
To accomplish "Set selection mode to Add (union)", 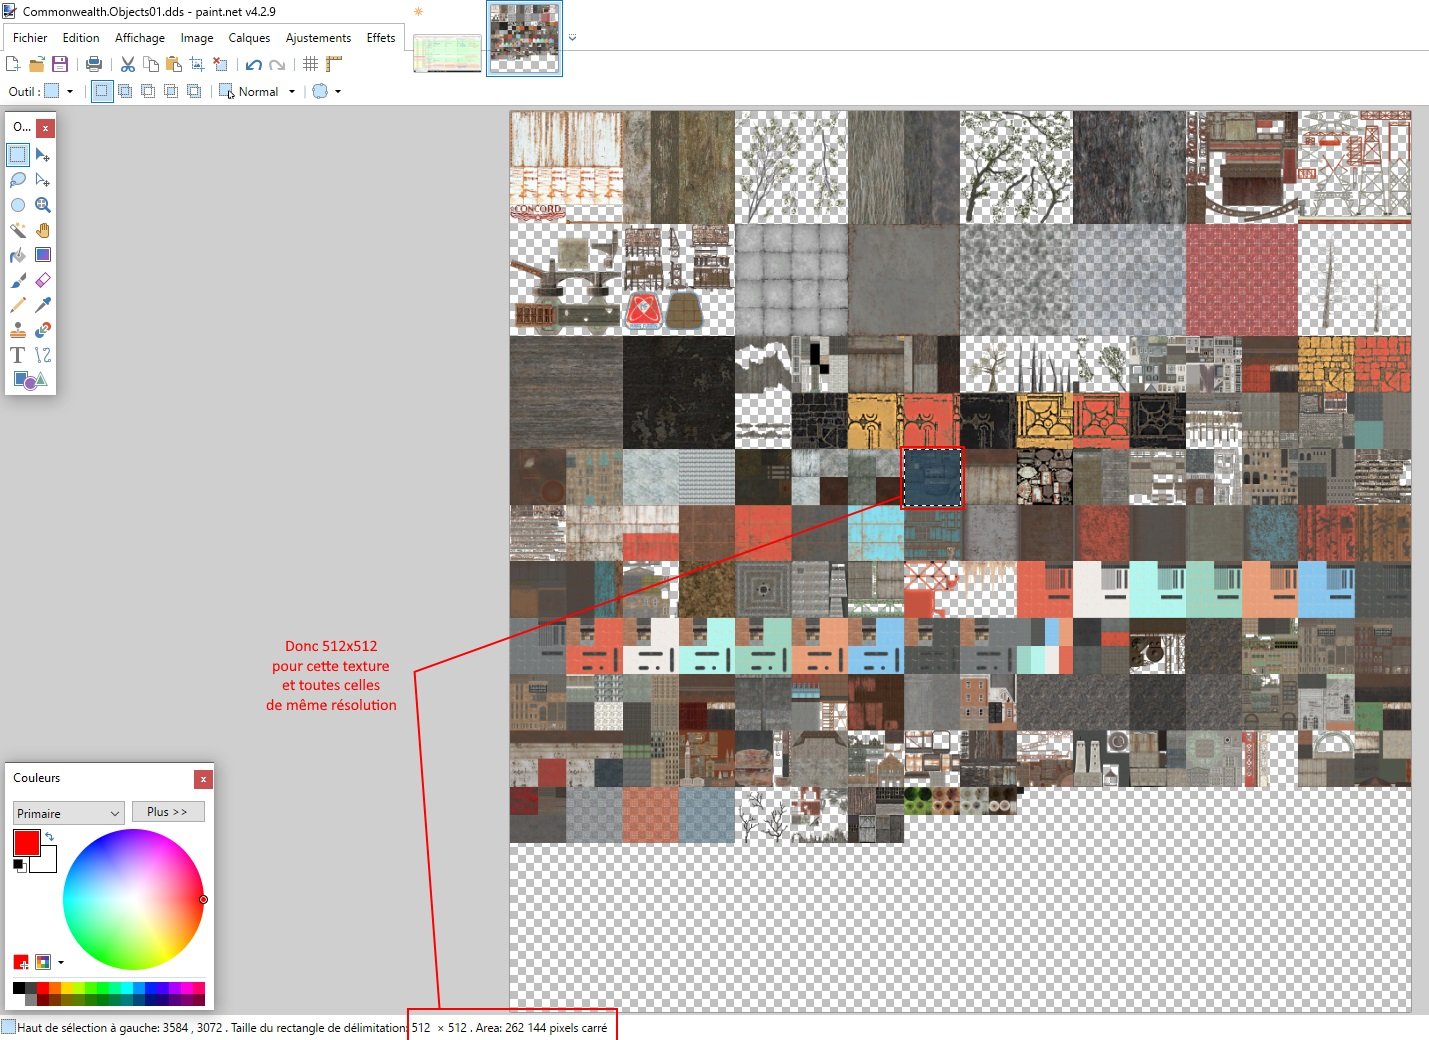I will pyautogui.click(x=125, y=91).
